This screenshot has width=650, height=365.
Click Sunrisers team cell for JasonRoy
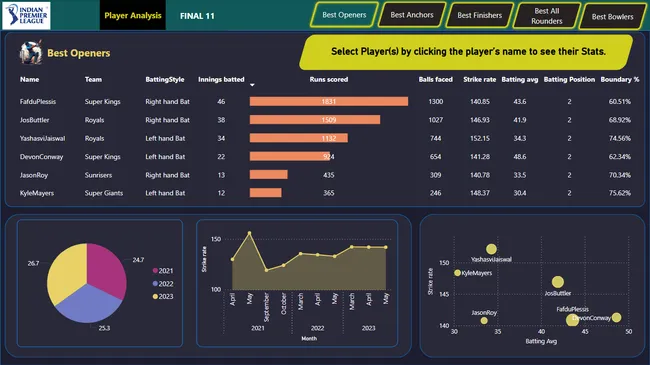tap(98, 175)
